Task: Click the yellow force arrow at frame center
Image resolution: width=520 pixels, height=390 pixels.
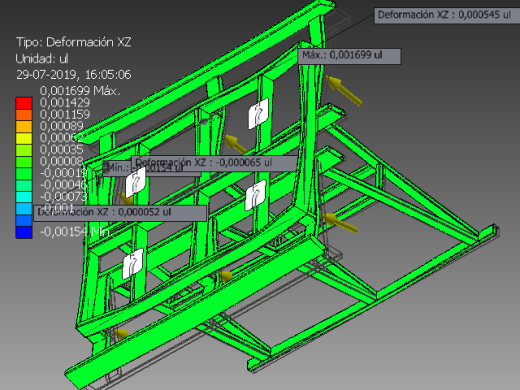Action: coord(236,144)
